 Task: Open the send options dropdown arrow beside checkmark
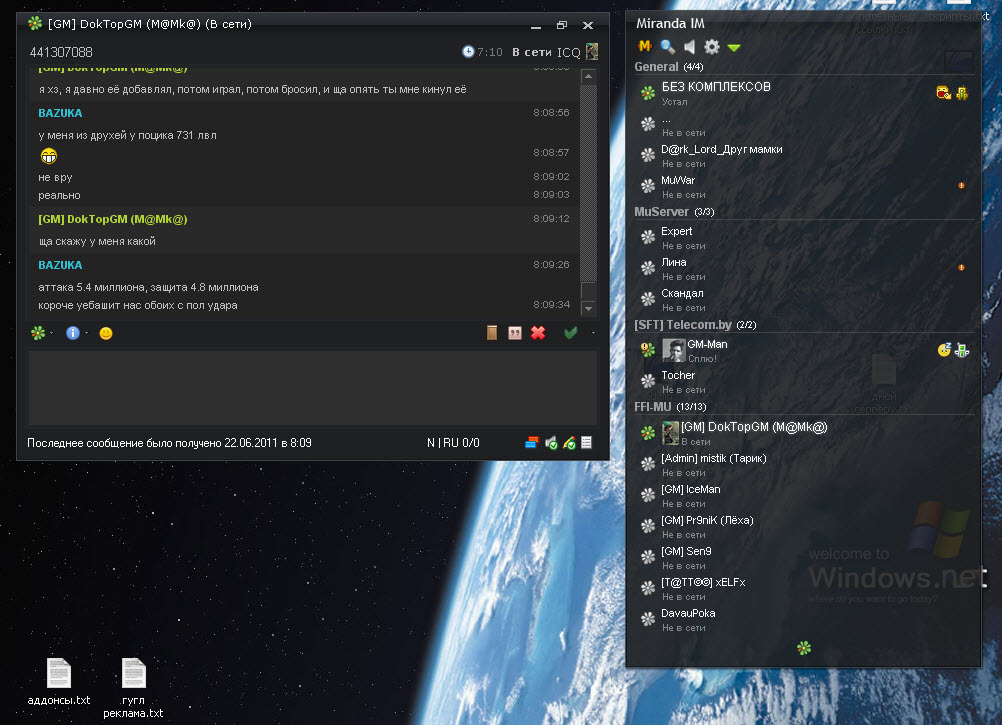(593, 333)
